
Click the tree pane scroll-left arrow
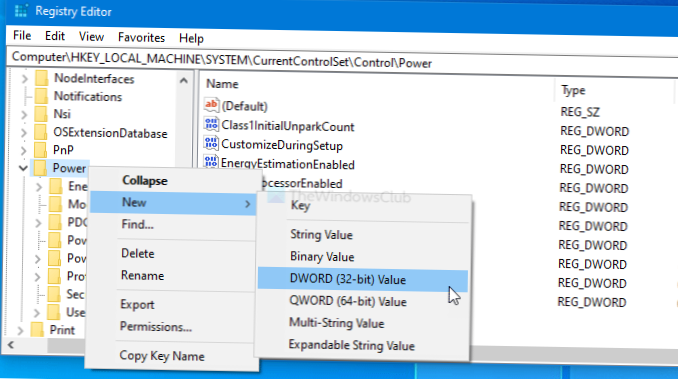pyautogui.click(x=11, y=344)
